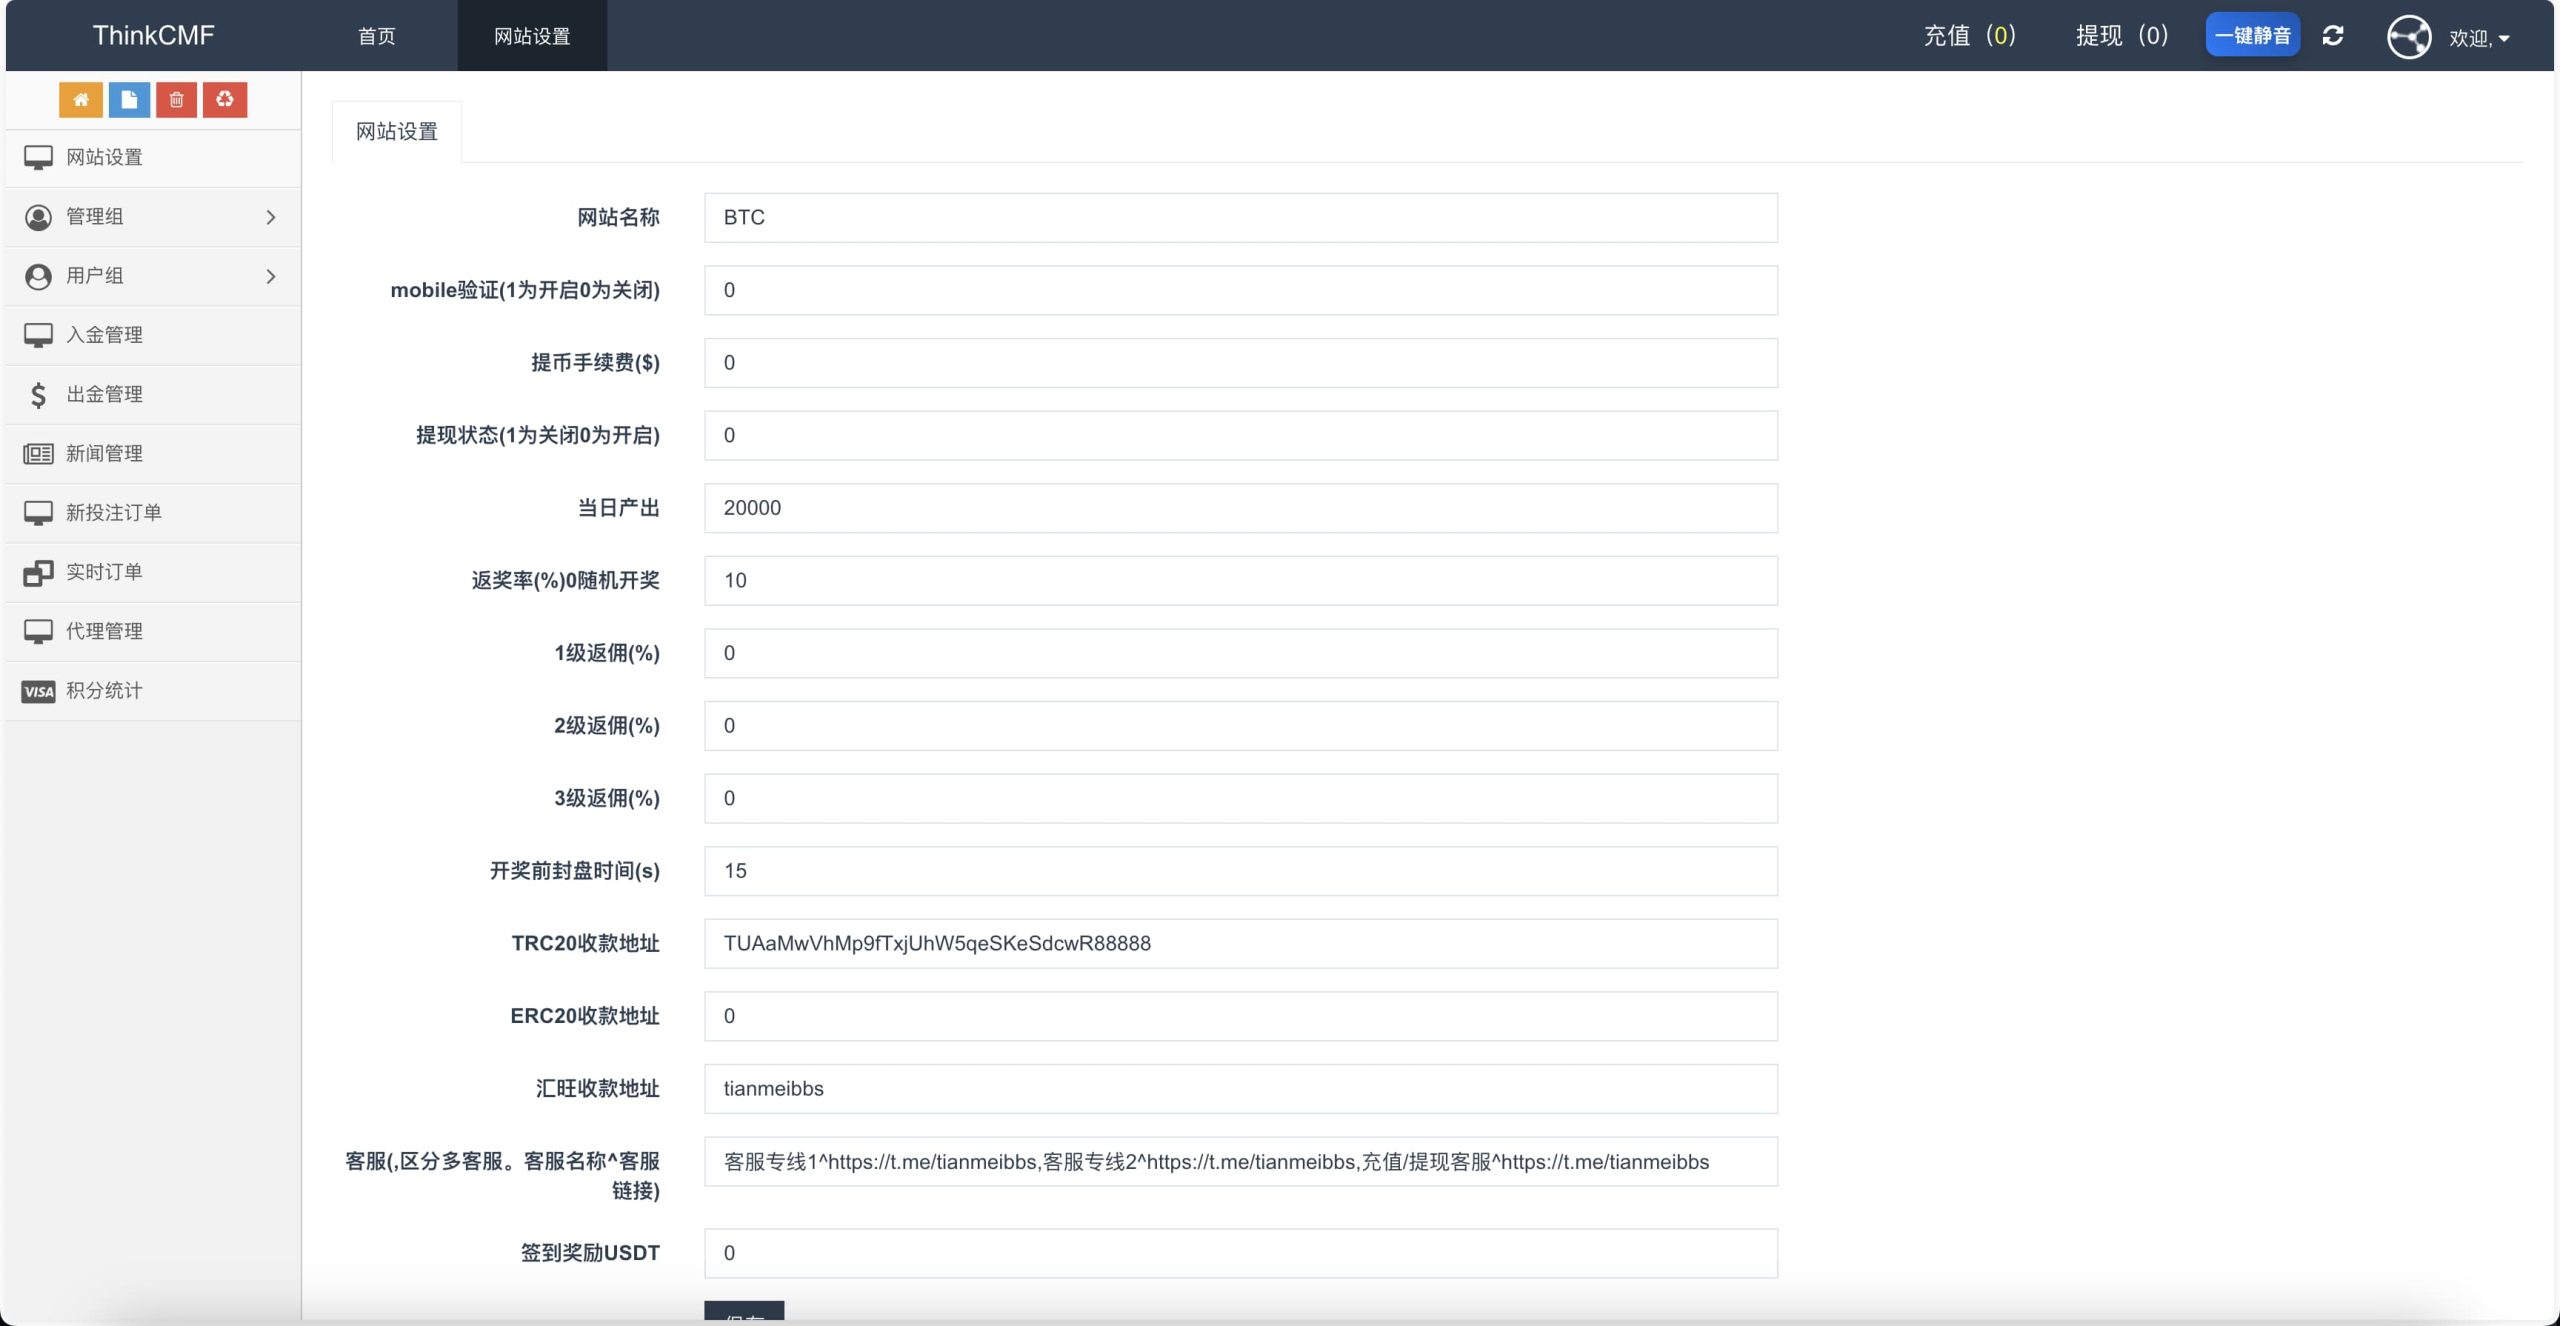2560x1326 pixels.
Task: Open 出金管理 dollar-sign sidebar item
Action: click(x=104, y=394)
